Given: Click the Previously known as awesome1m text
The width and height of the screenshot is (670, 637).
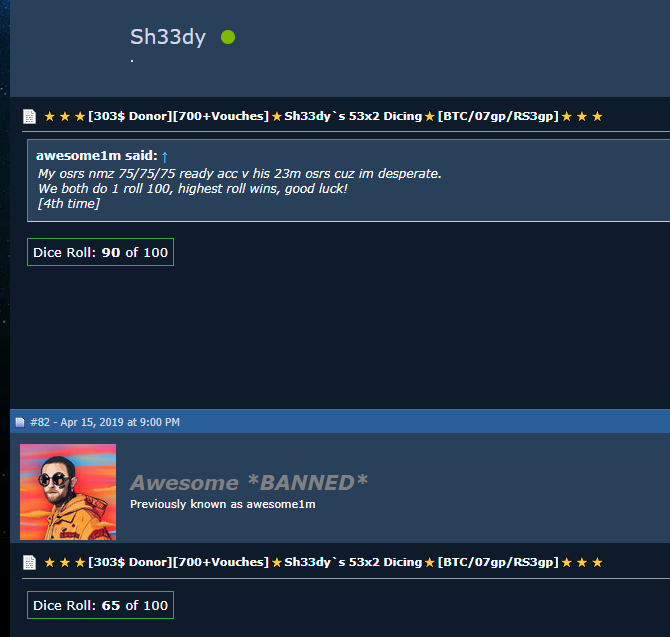Looking at the screenshot, I should pyautogui.click(x=223, y=504).
